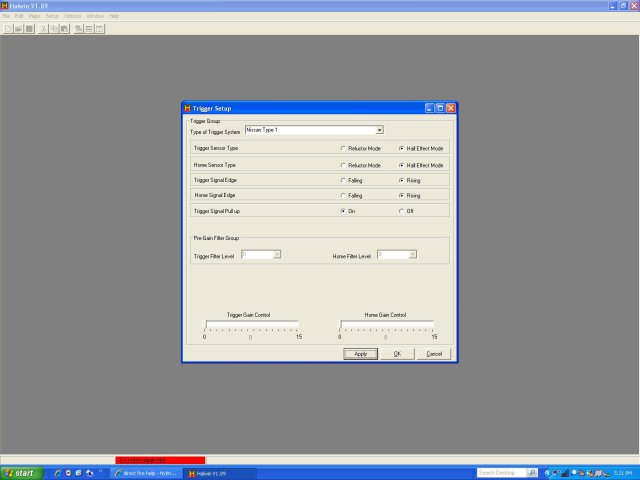
Task: Select Reluctor Mode for Trigger Sensor Type
Action: point(343,148)
